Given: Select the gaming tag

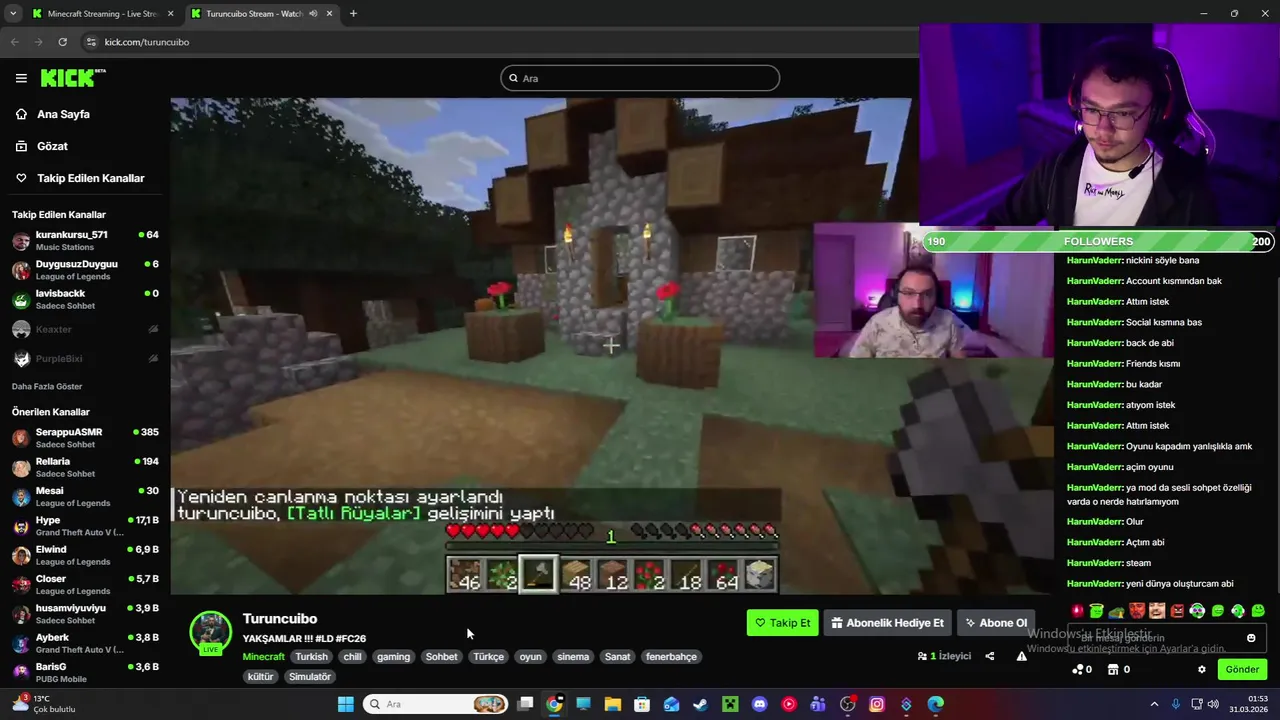Looking at the screenshot, I should 393,657.
